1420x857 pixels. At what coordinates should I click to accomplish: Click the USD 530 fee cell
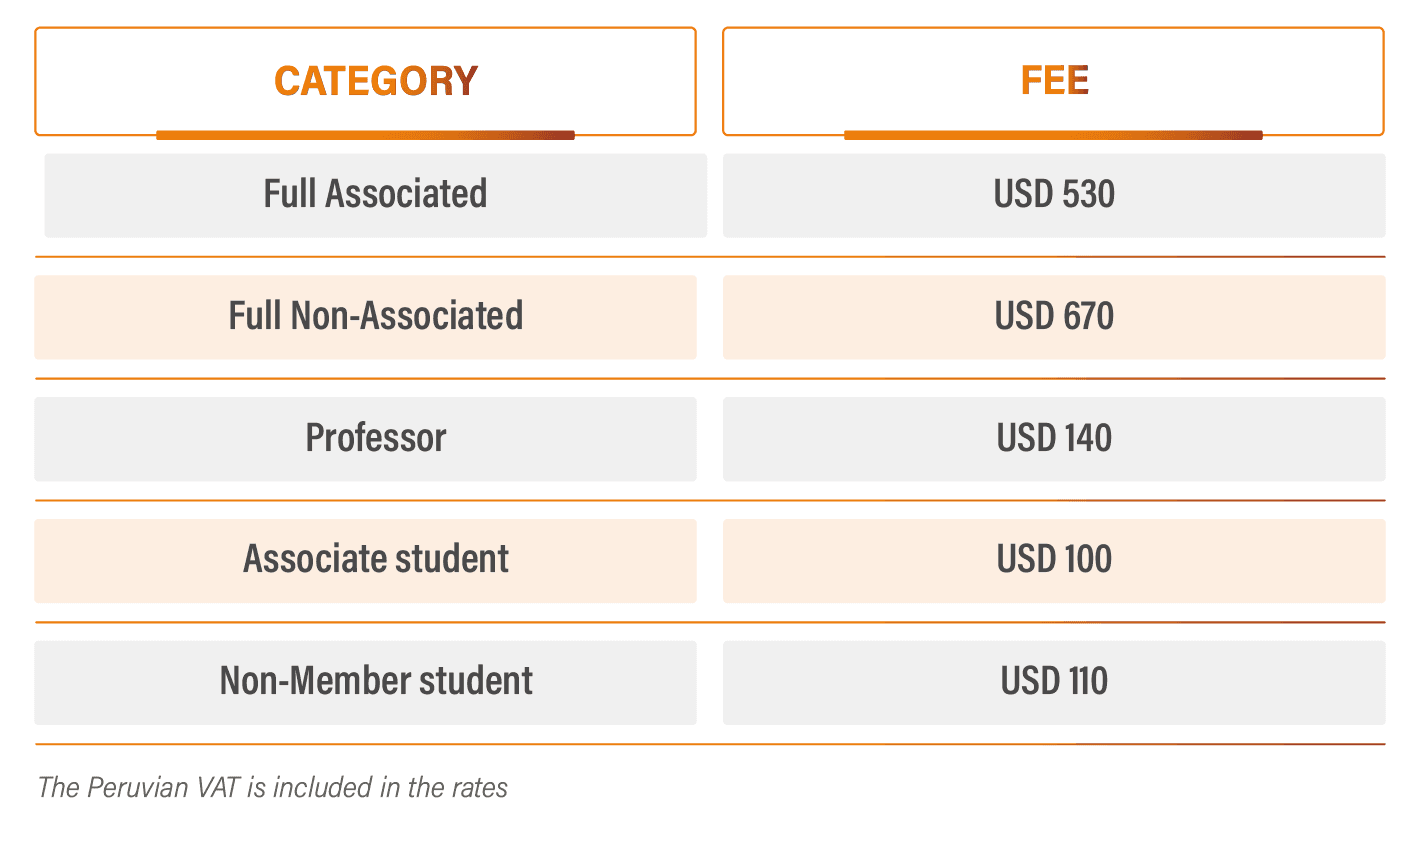(x=1054, y=195)
